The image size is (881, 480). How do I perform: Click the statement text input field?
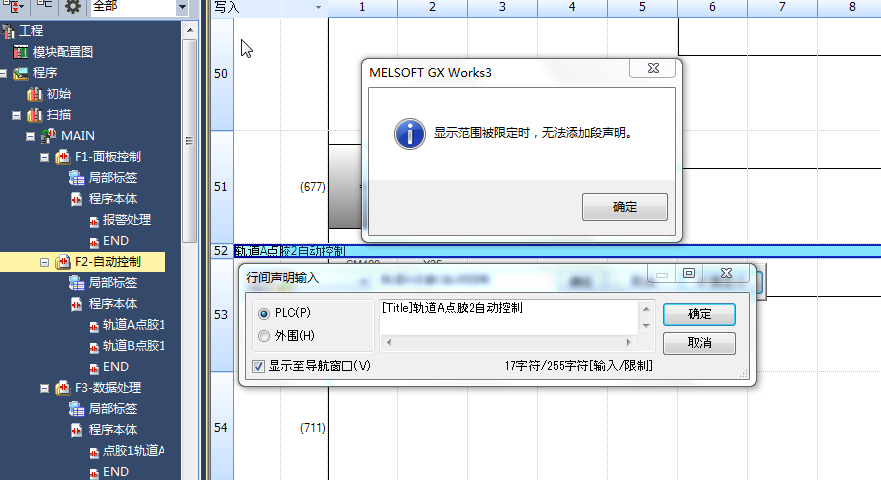[509, 318]
